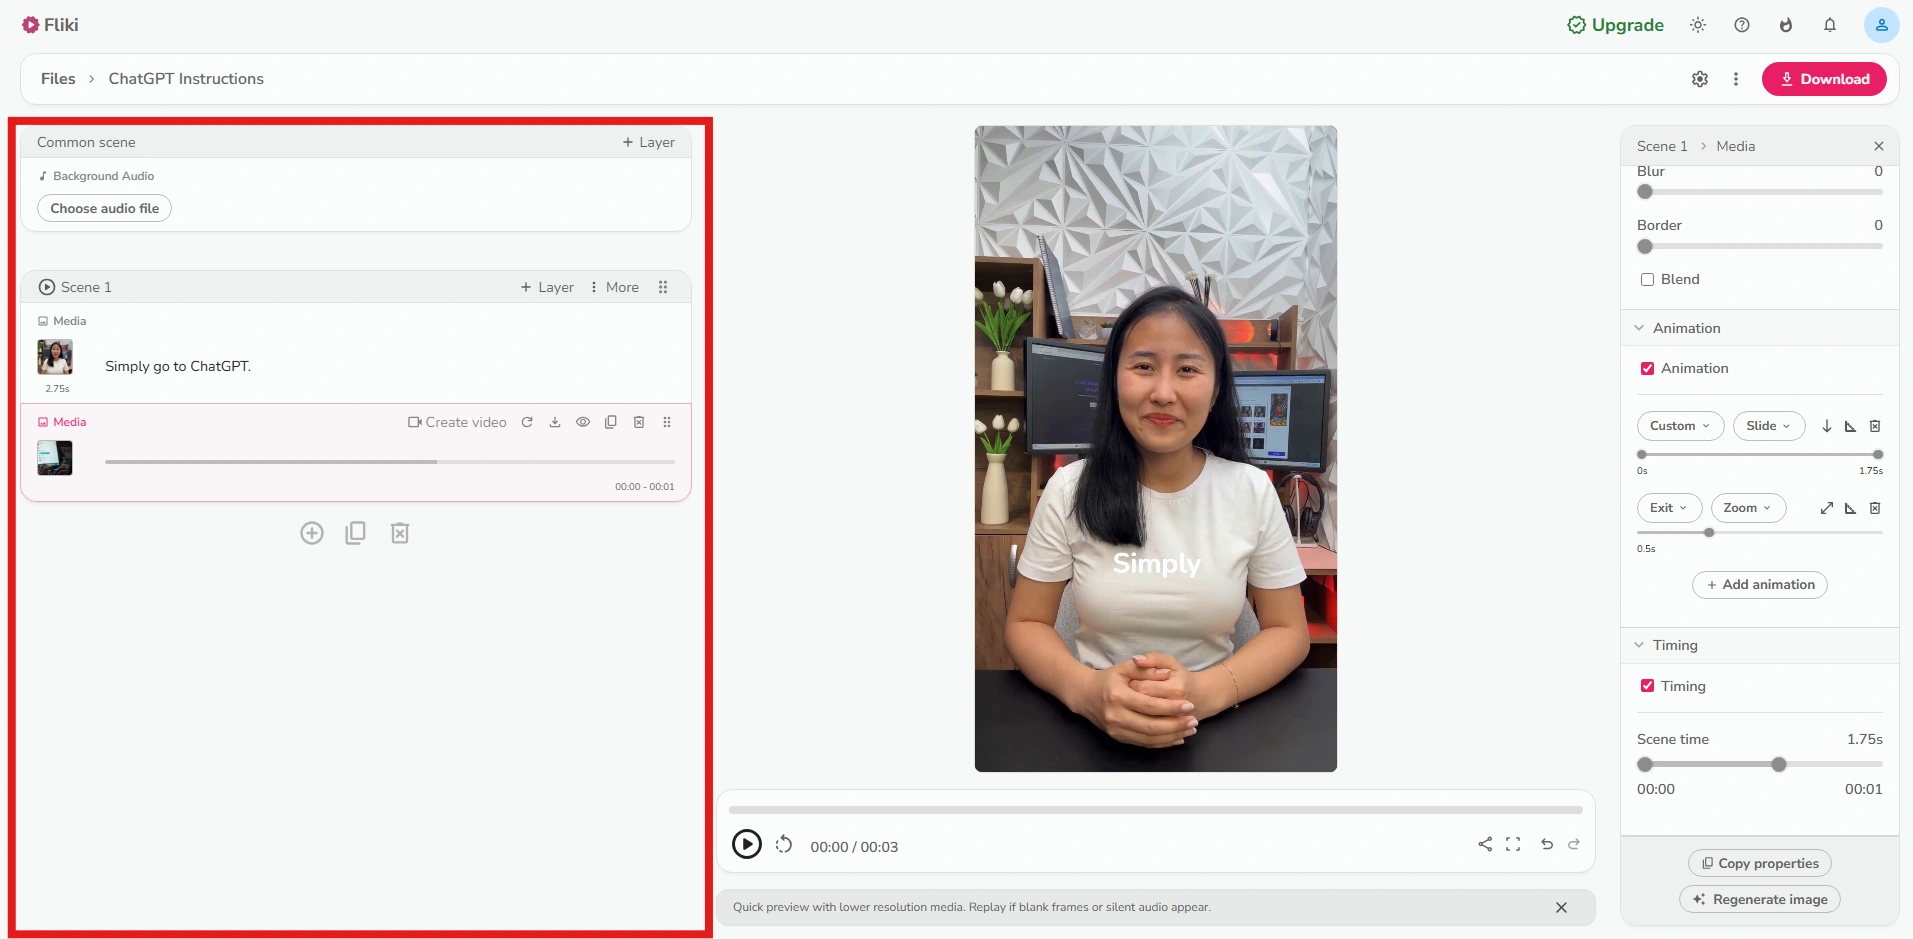Image resolution: width=1913 pixels, height=939 pixels.
Task: Delete the Slide animation
Action: (x=1875, y=426)
